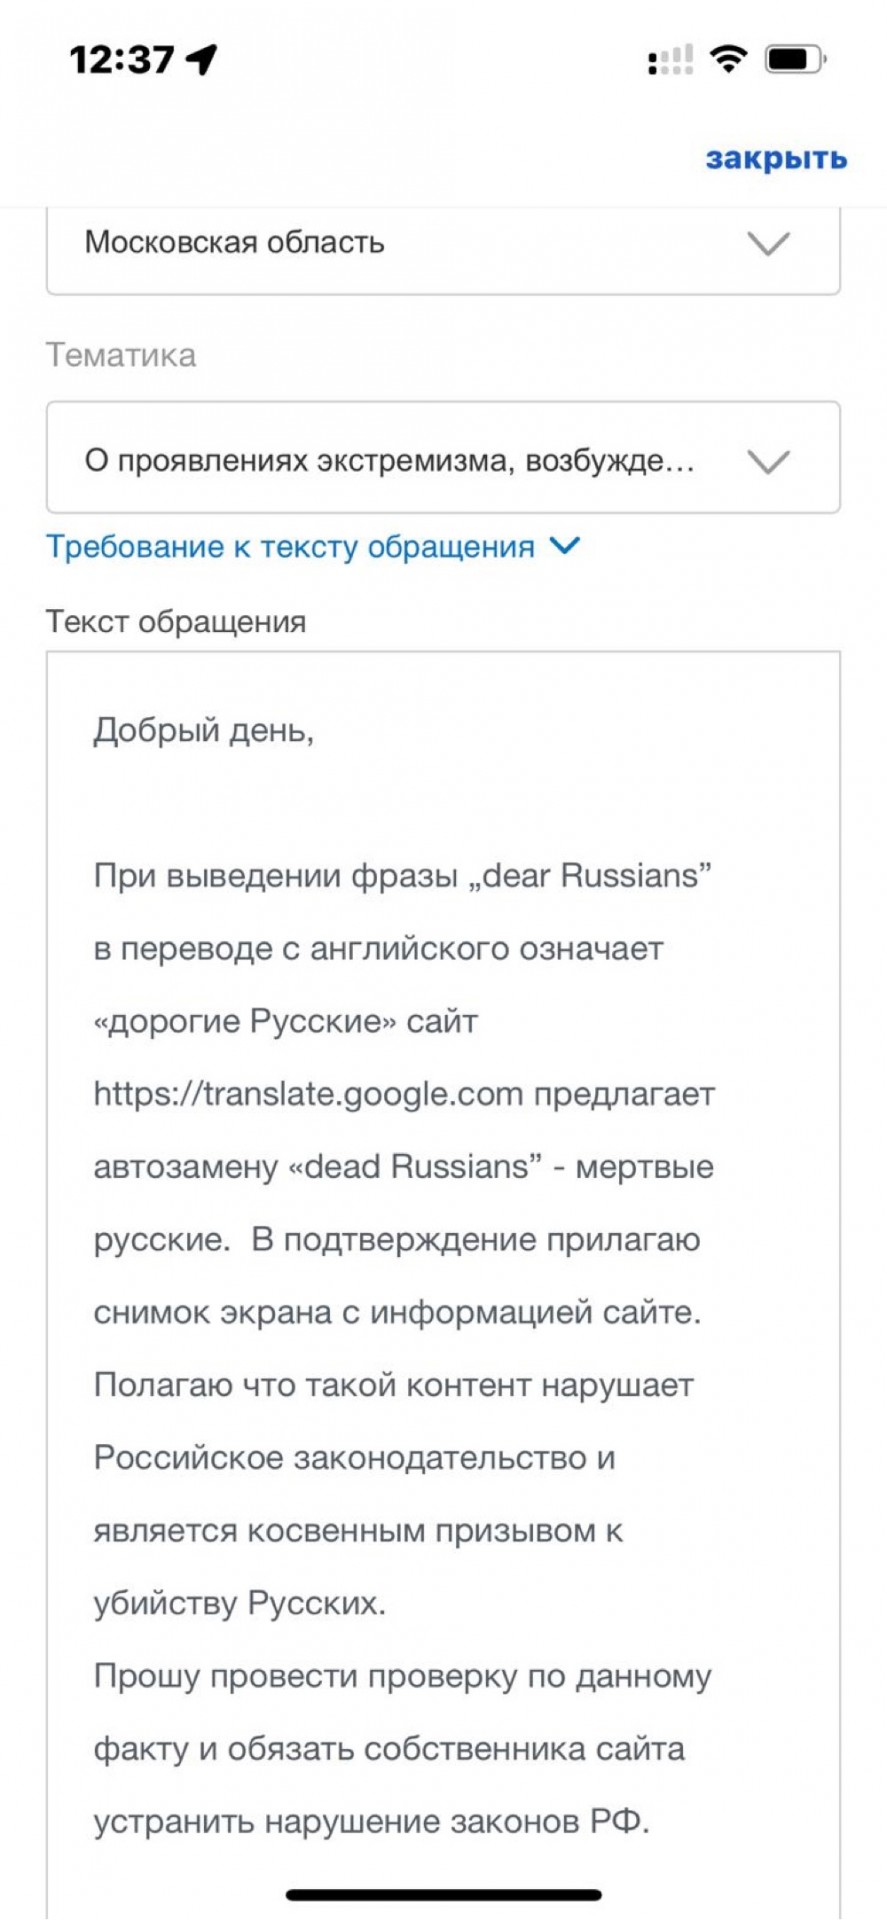887x1920 pixels.
Task: Open the Тематика dropdown about экстремизма
Action: (443, 458)
